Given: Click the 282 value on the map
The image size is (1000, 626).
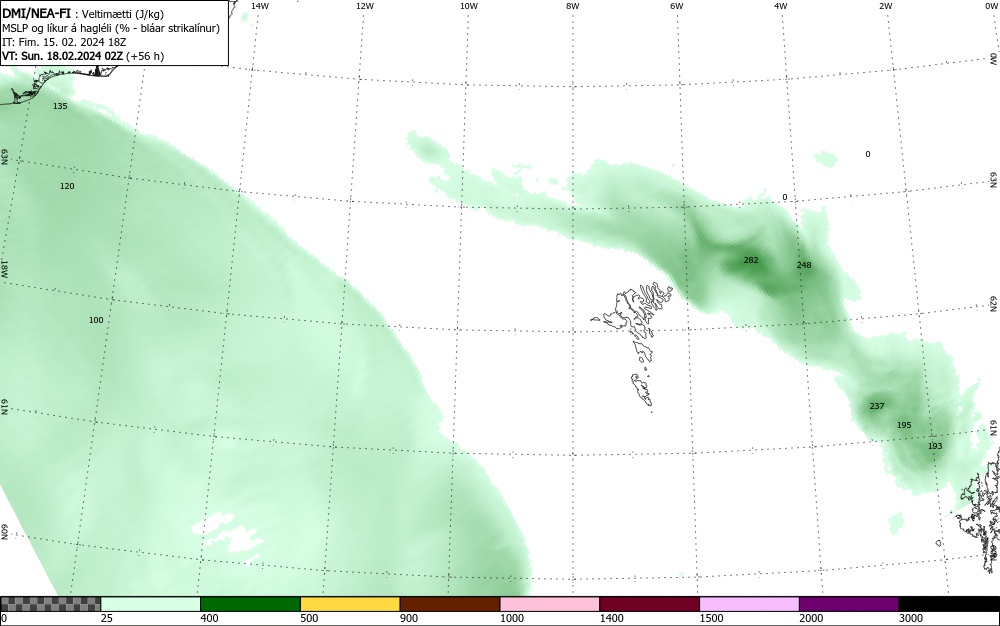Looking at the screenshot, I should pos(751,260).
